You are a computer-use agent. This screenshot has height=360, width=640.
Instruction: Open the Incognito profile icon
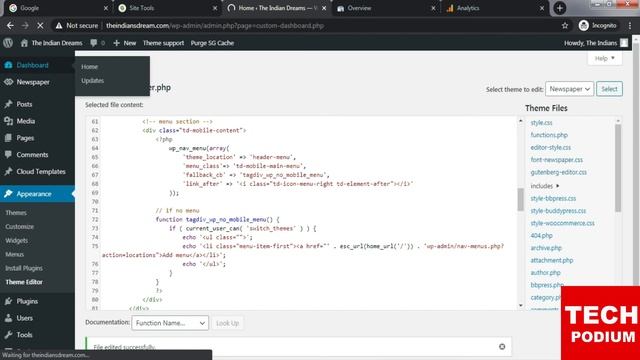tap(584, 26)
